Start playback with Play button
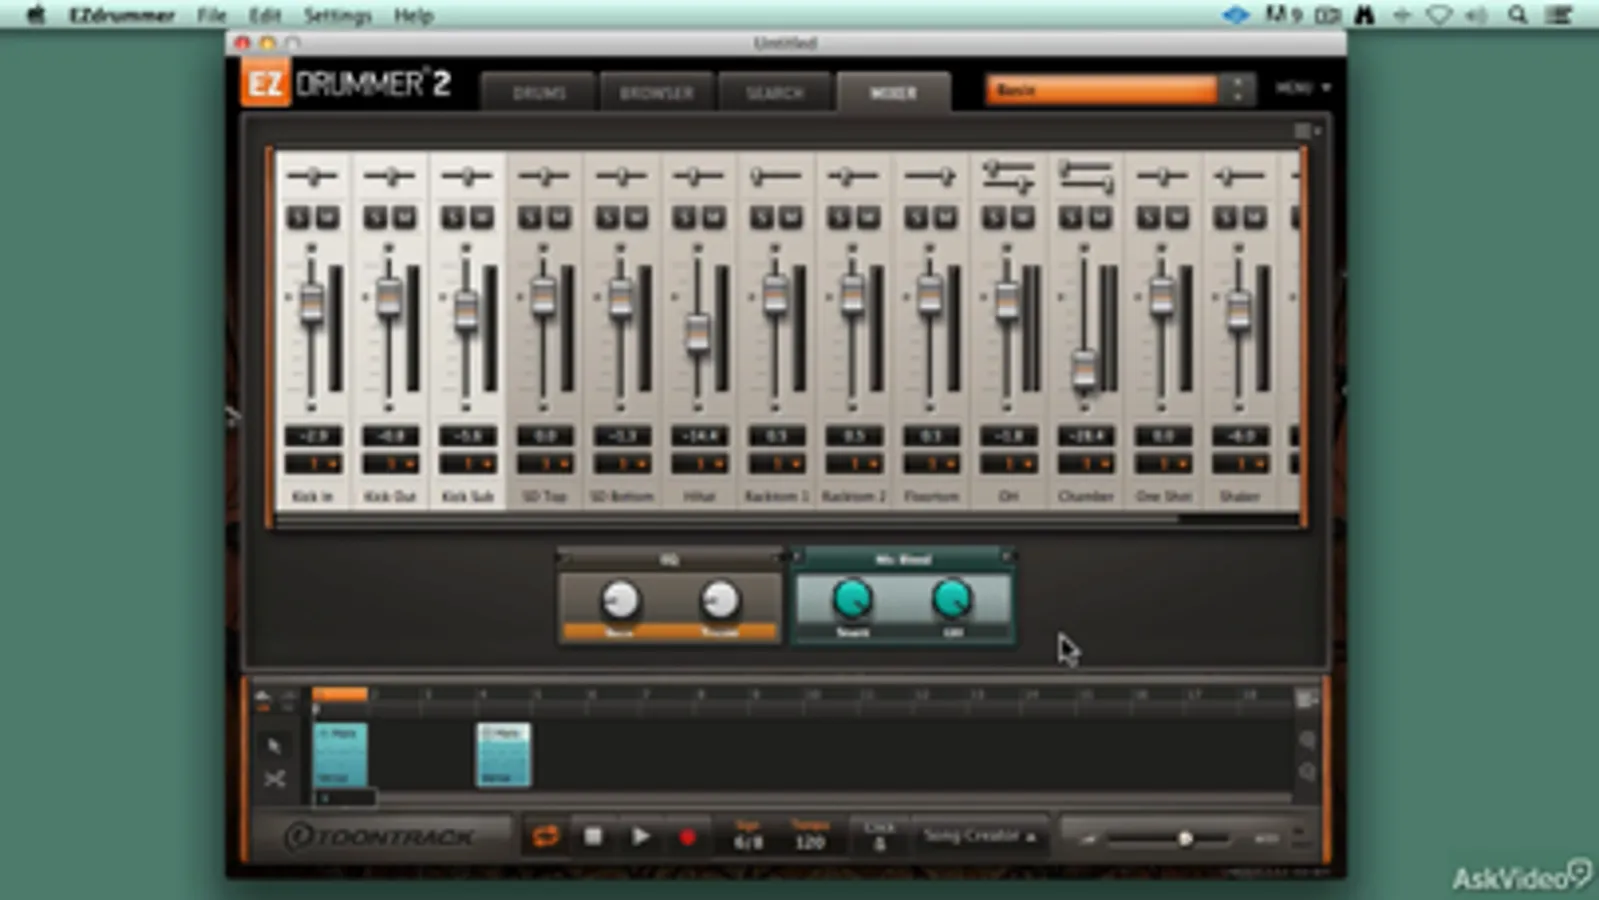1599x900 pixels. click(641, 836)
